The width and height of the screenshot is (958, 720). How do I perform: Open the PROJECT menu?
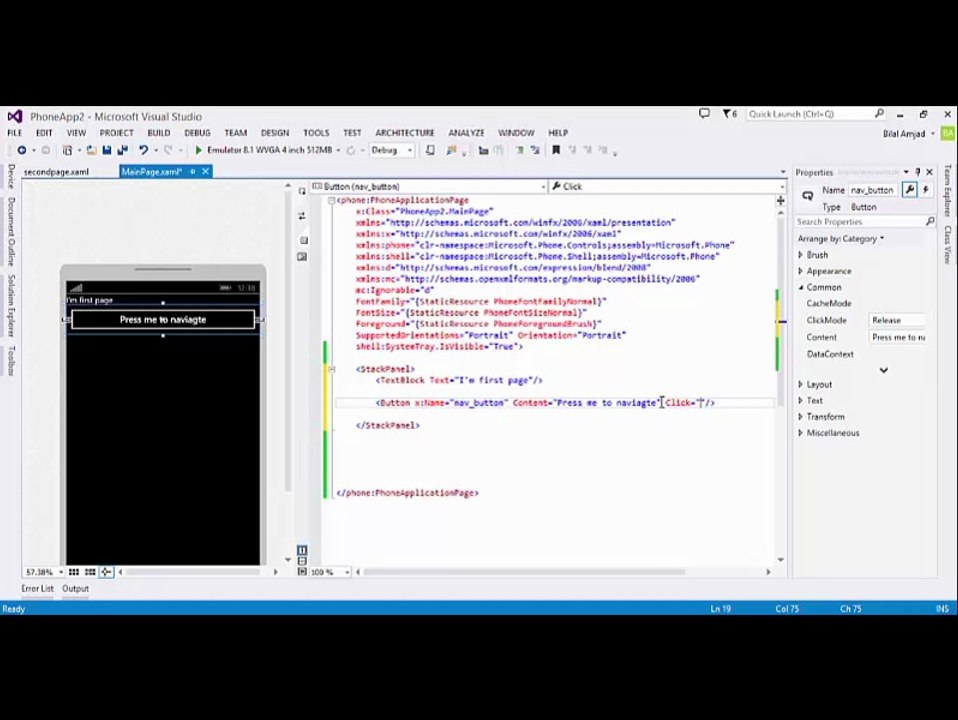tap(116, 133)
